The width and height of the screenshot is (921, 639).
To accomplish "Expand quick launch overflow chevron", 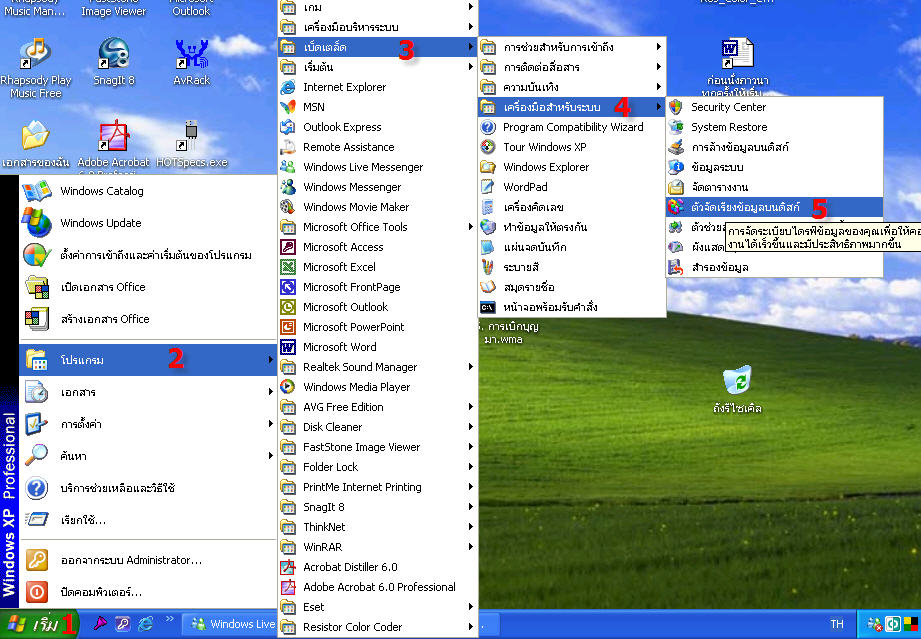I will (x=170, y=618).
